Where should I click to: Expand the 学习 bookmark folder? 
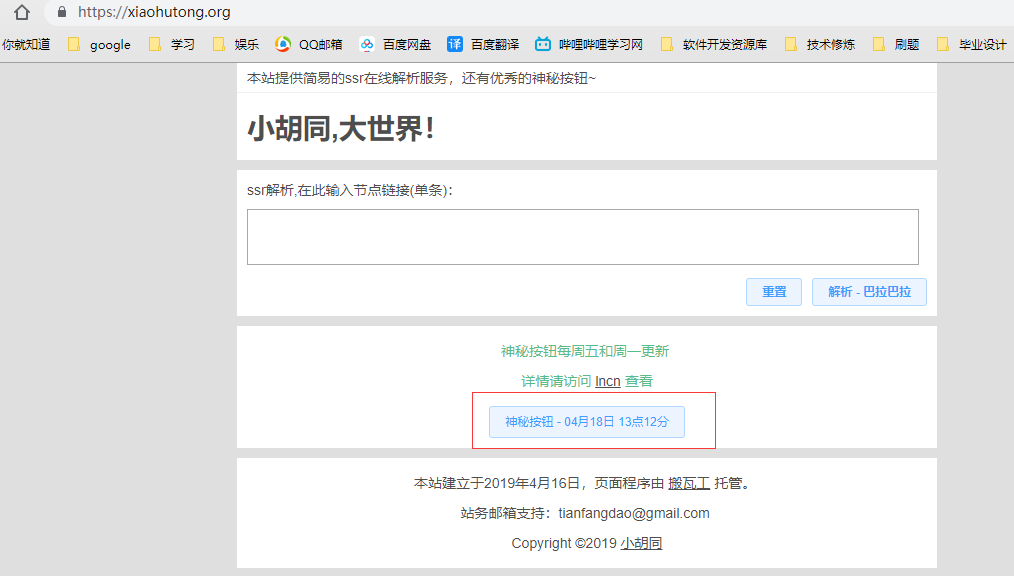pos(171,44)
